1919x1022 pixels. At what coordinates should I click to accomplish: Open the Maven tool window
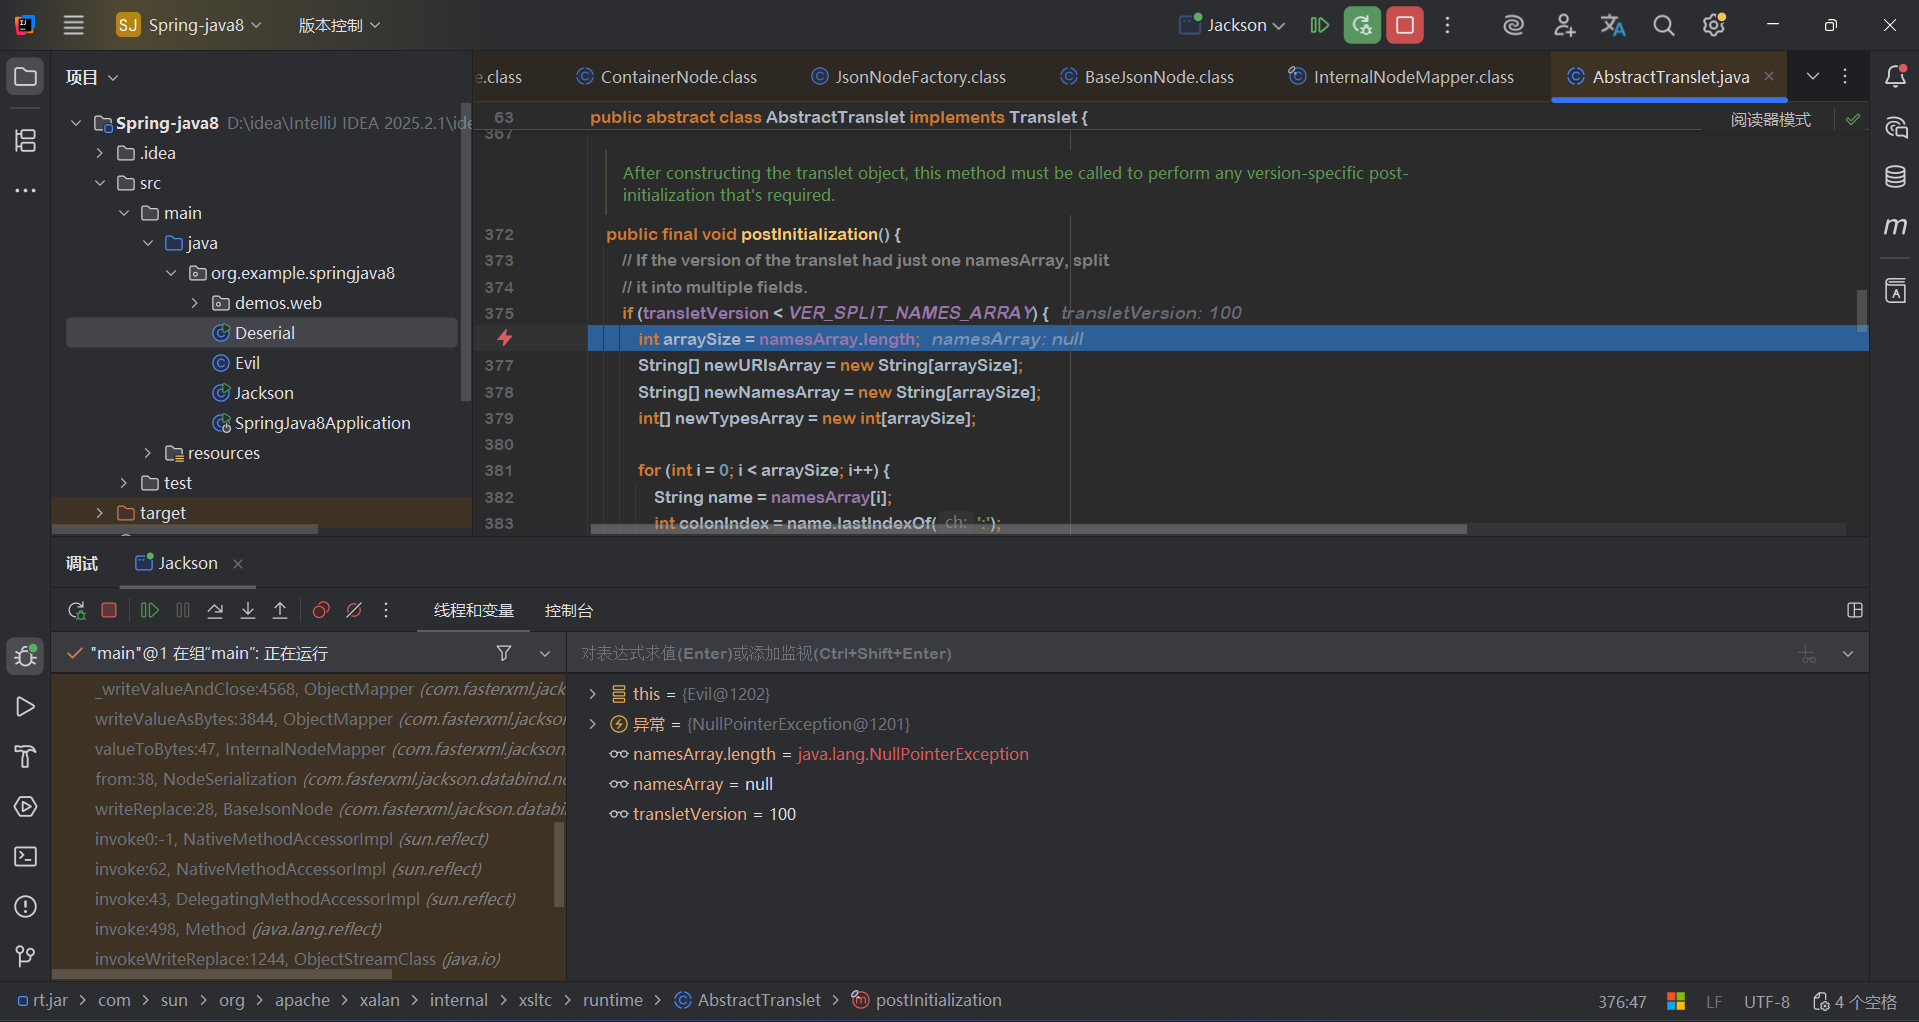point(1895,227)
